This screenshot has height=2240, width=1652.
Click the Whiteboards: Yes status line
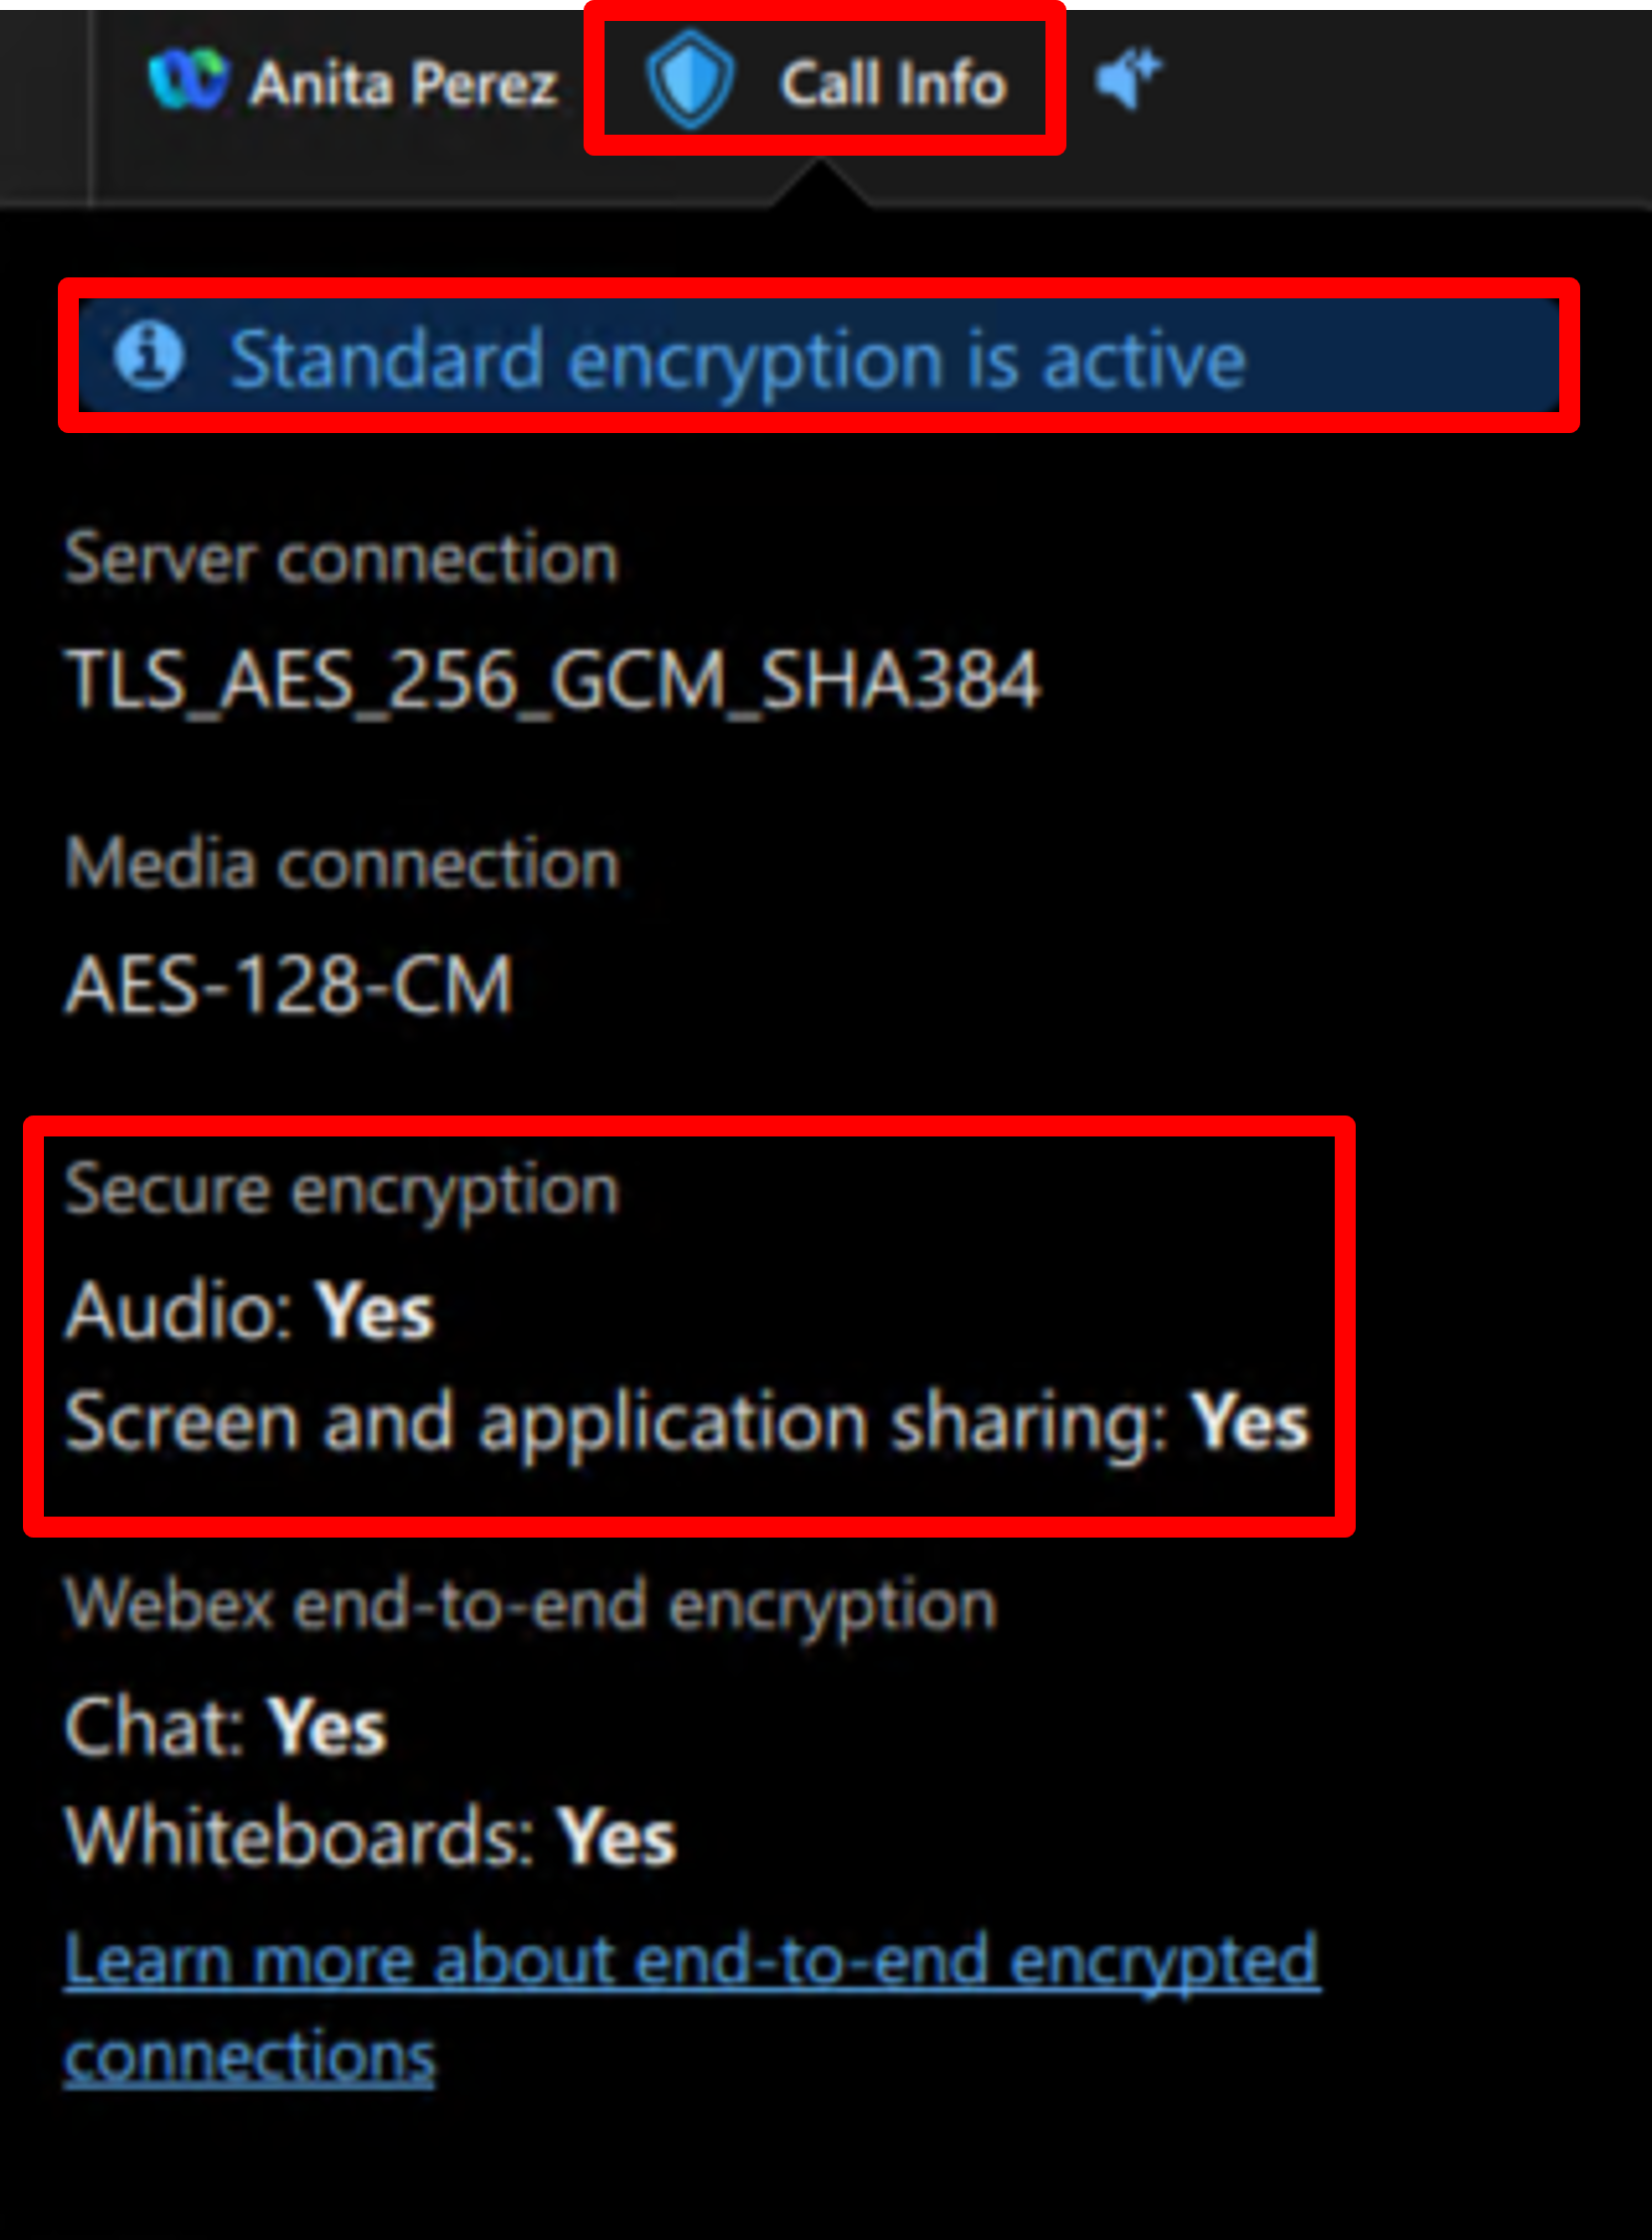[x=370, y=1837]
